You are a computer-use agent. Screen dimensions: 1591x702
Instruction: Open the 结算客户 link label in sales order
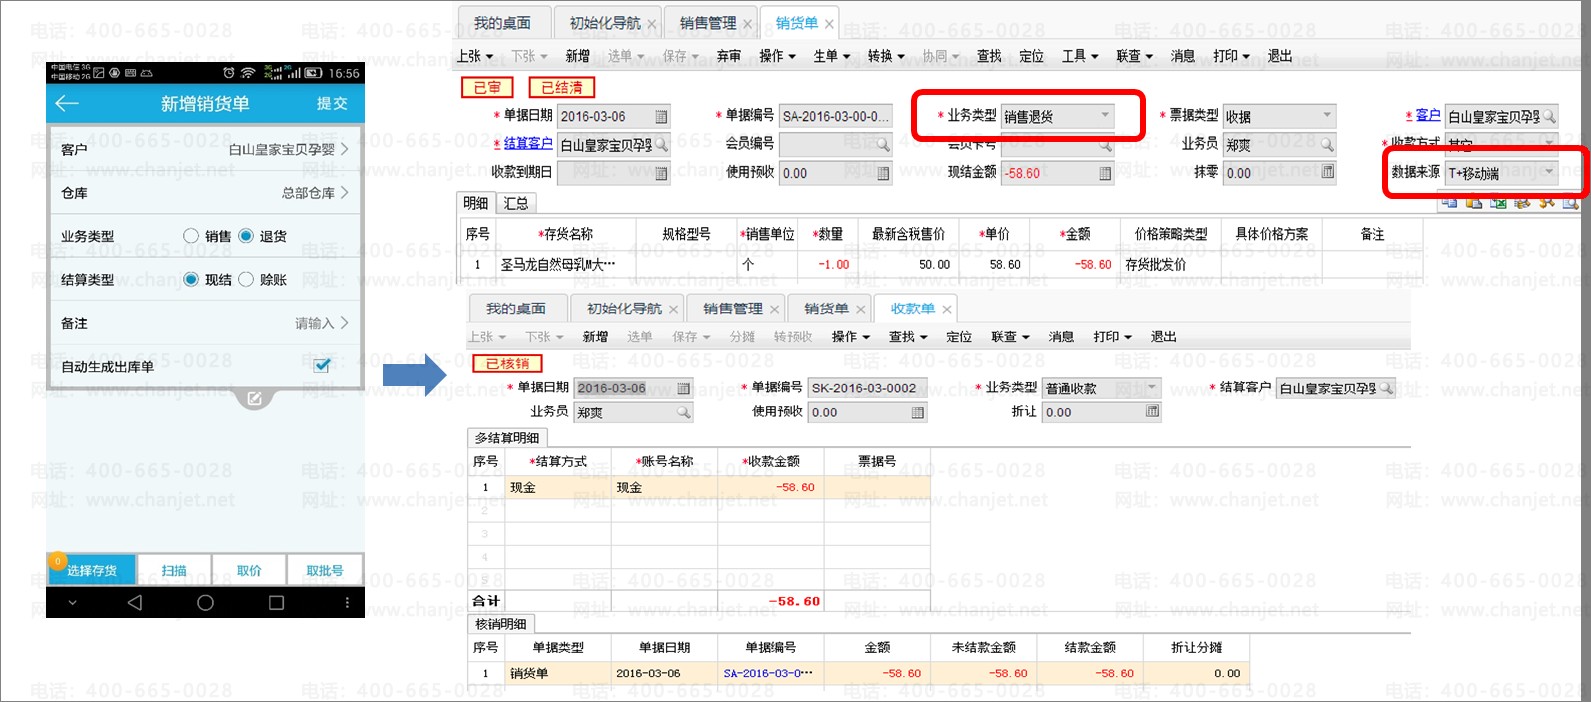pos(528,143)
